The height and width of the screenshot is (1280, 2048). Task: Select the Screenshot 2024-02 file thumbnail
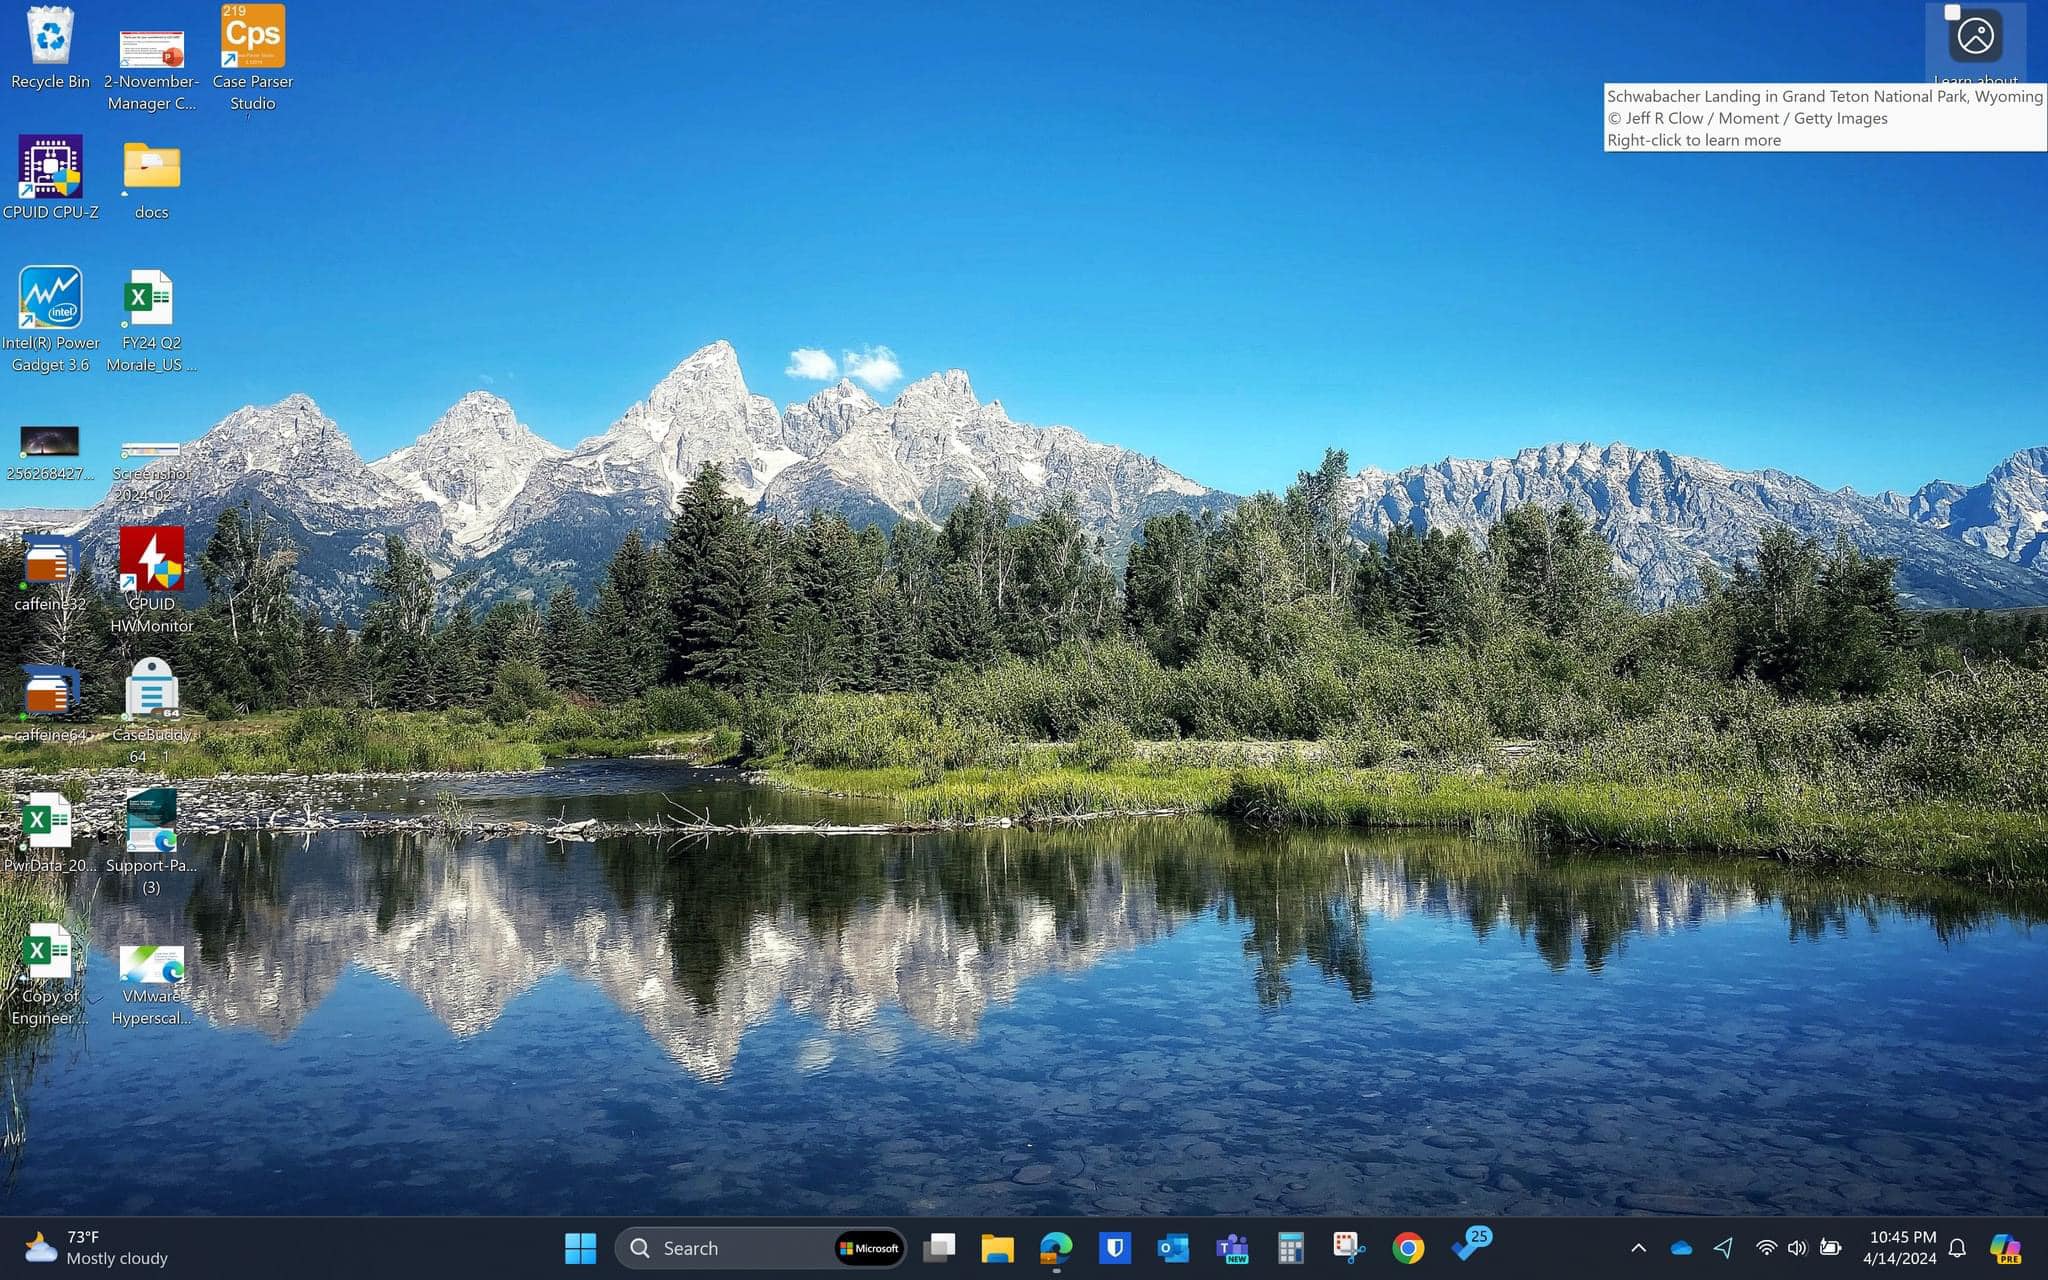pyautogui.click(x=151, y=470)
